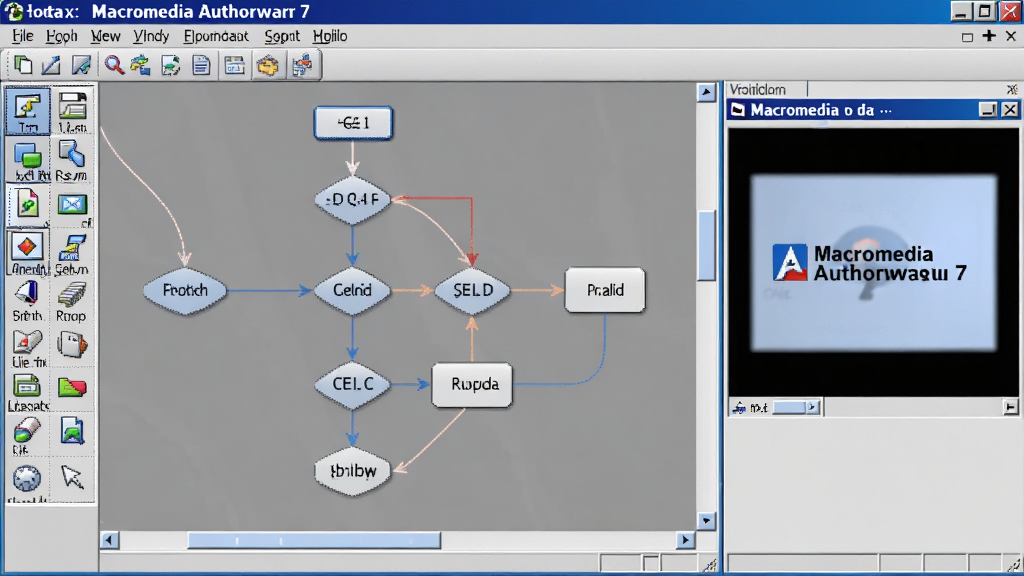Viewport: 1024px width, 576px height.
Task: Minimize the Macromedia o da preview window
Action: (x=988, y=110)
